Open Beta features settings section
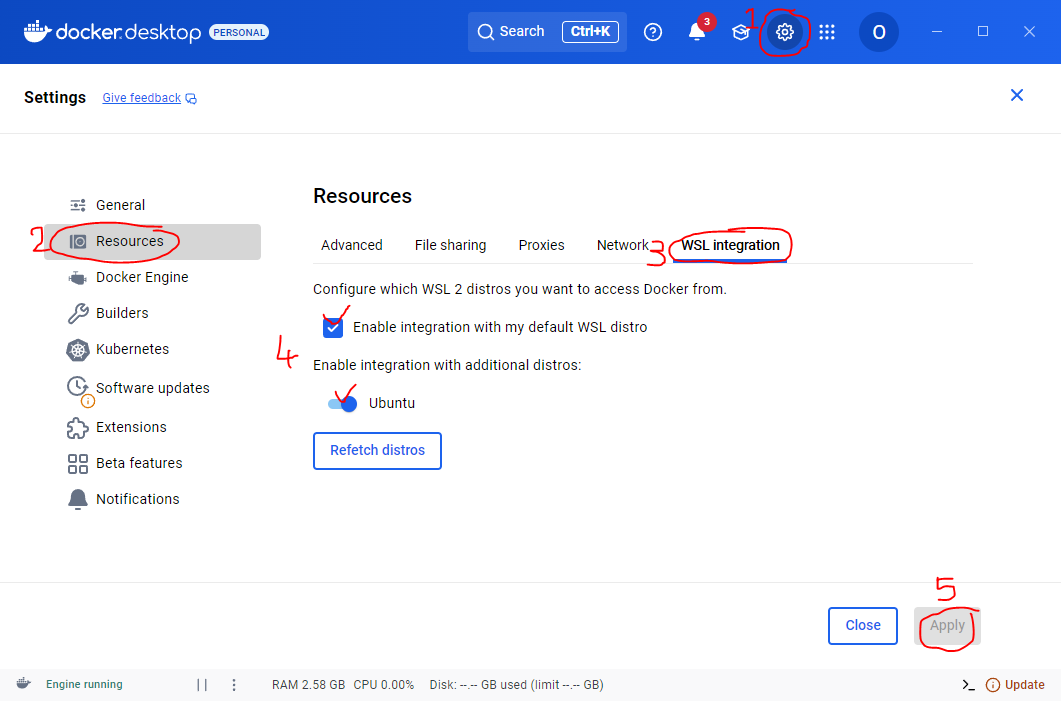Screen dimensions: 1061x701 152,463
